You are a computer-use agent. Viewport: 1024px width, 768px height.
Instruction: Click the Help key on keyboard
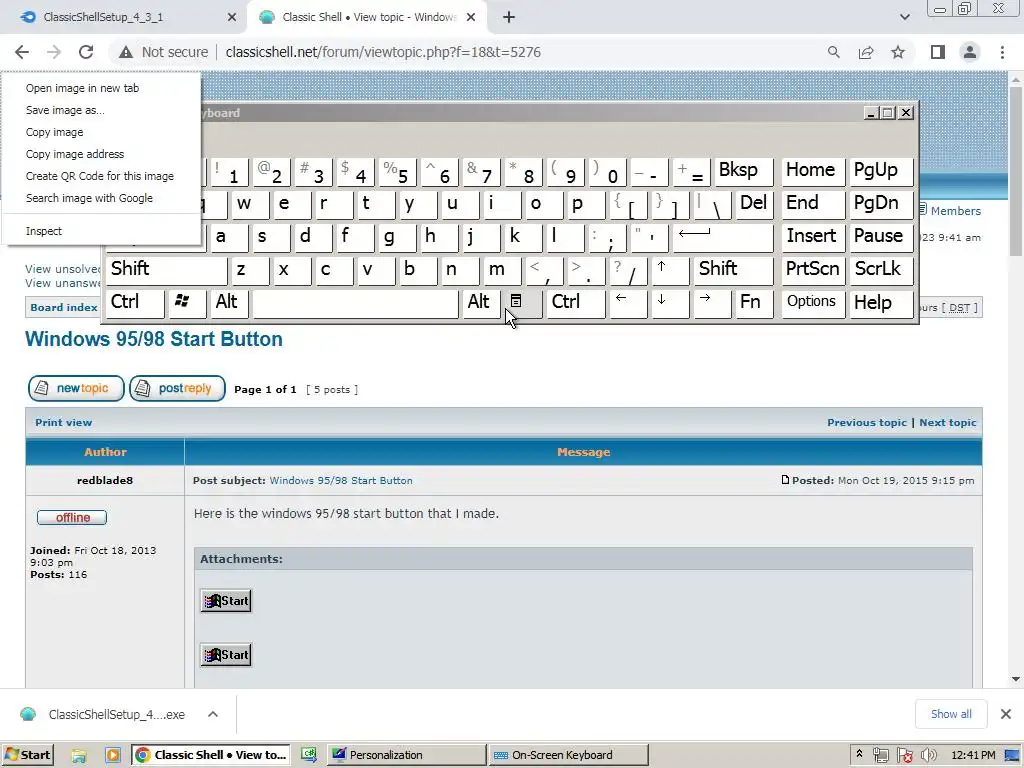[x=881, y=303]
